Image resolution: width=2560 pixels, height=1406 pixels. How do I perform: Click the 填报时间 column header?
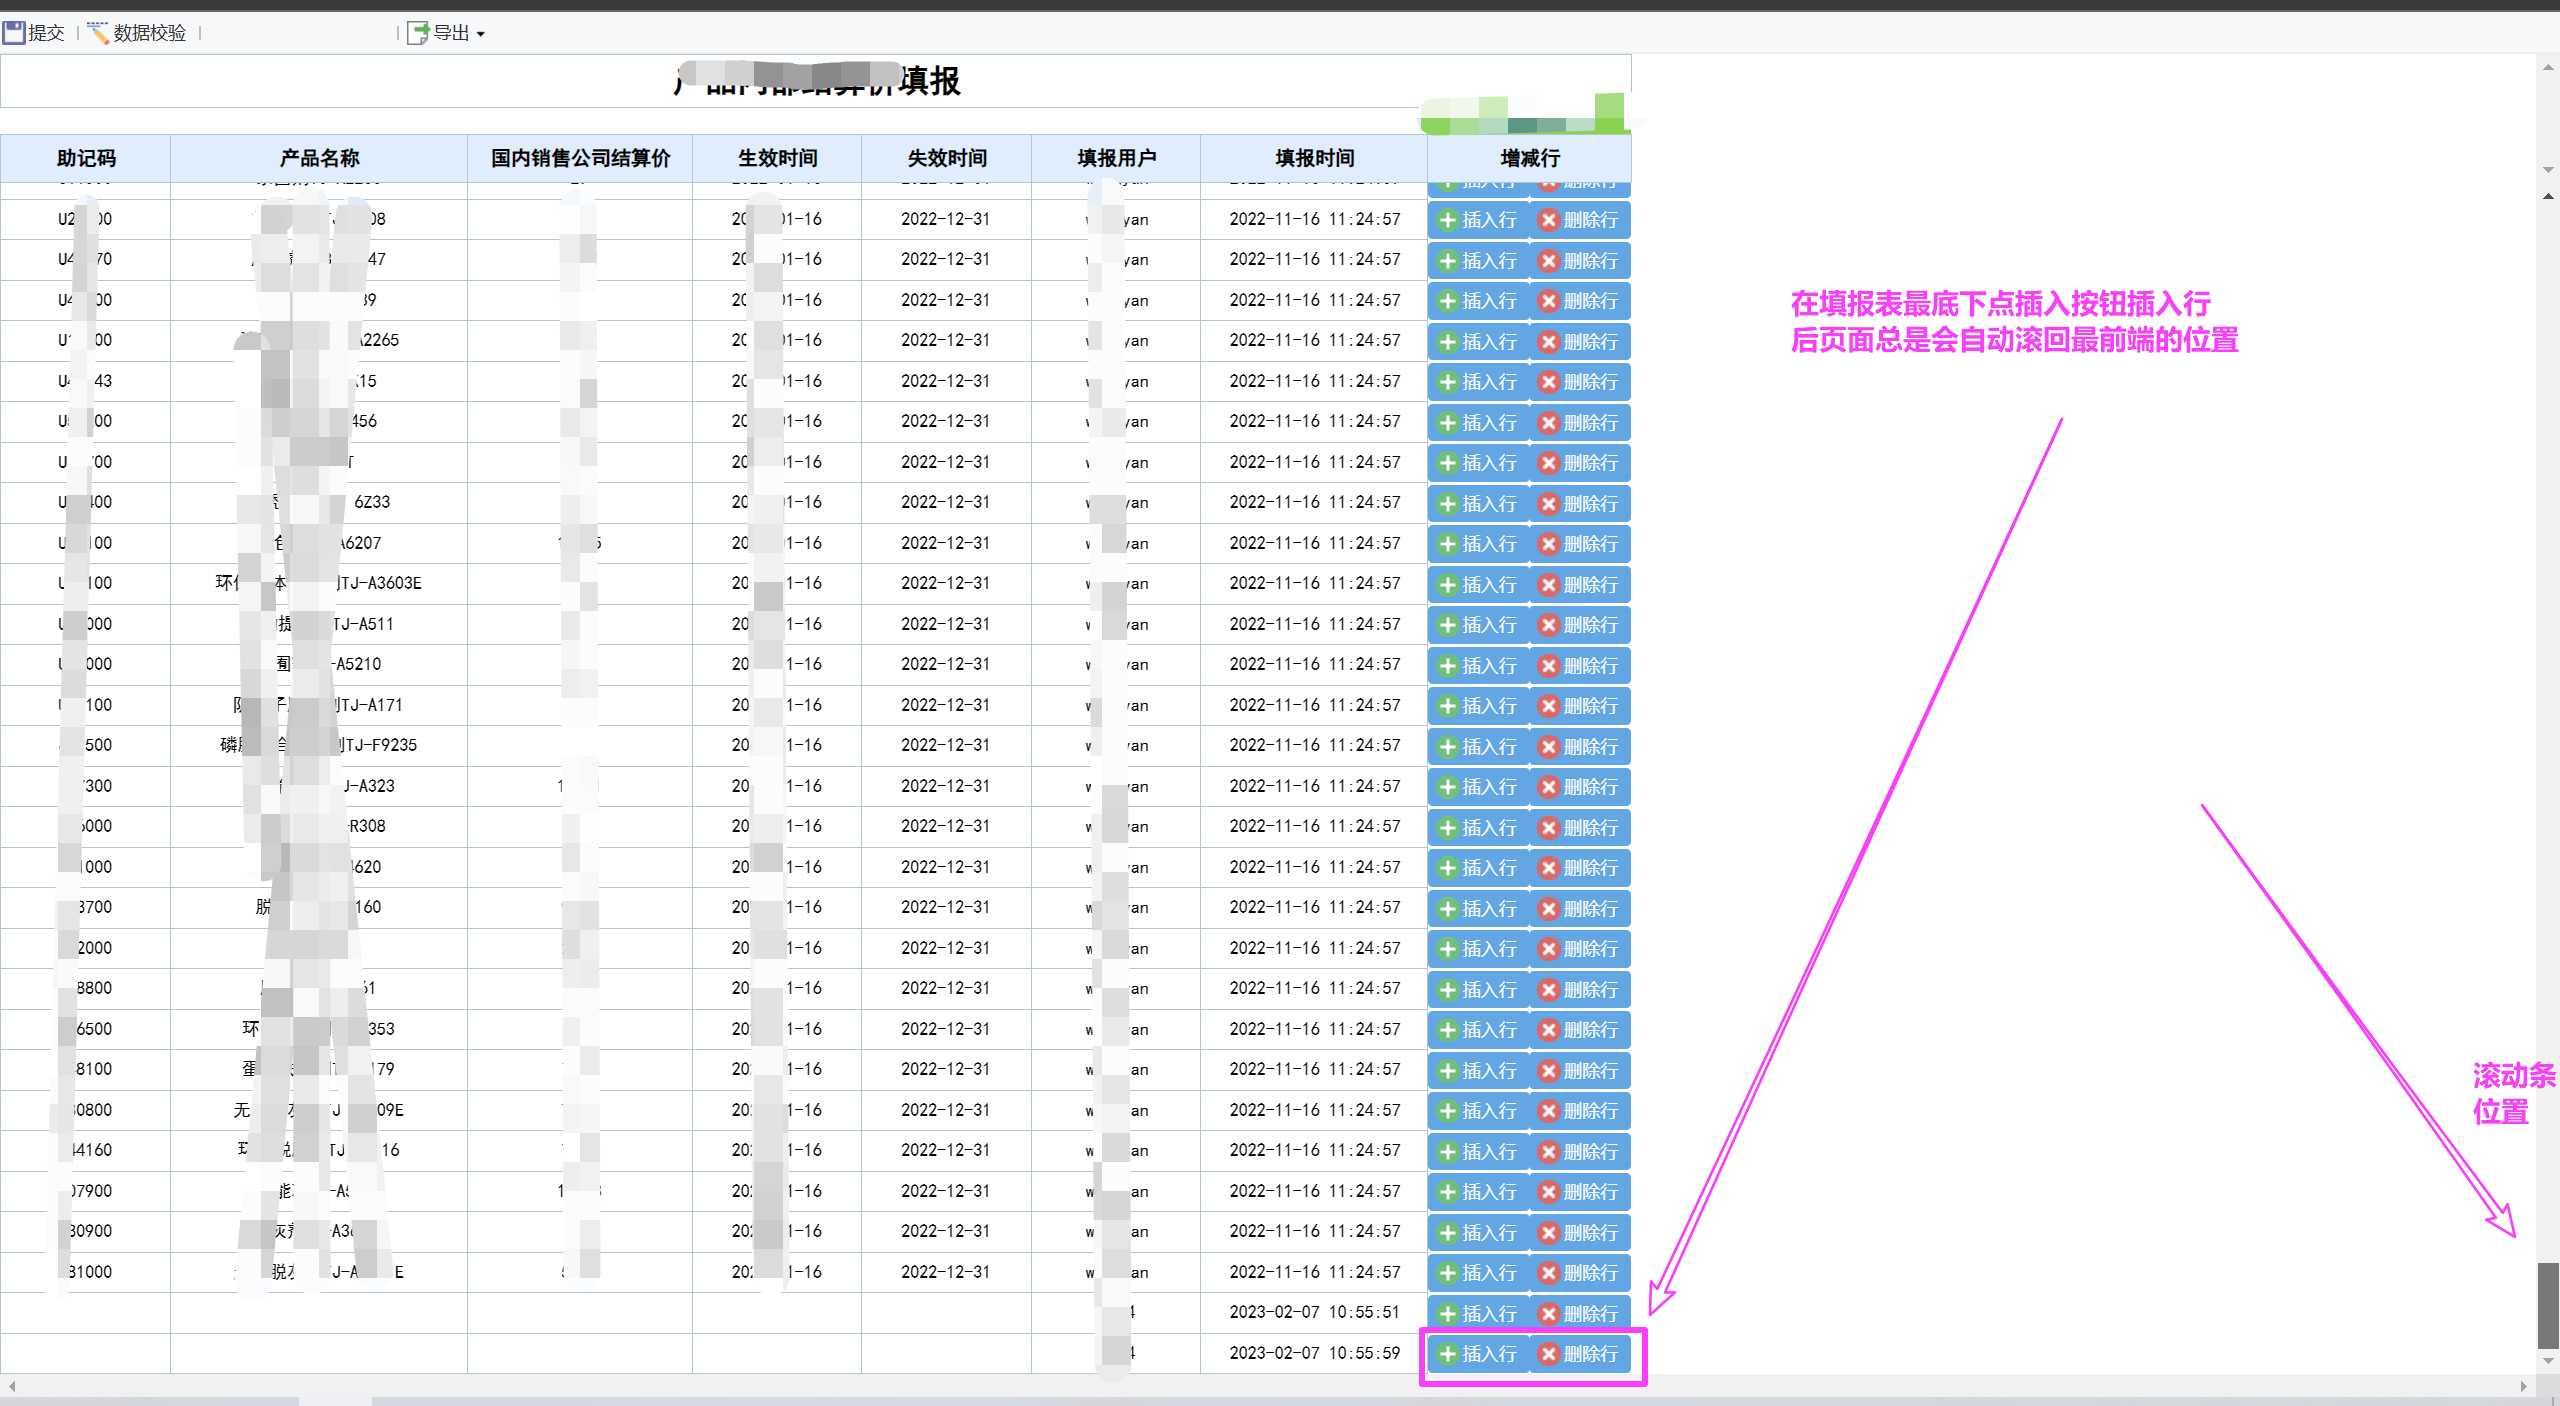1314,158
